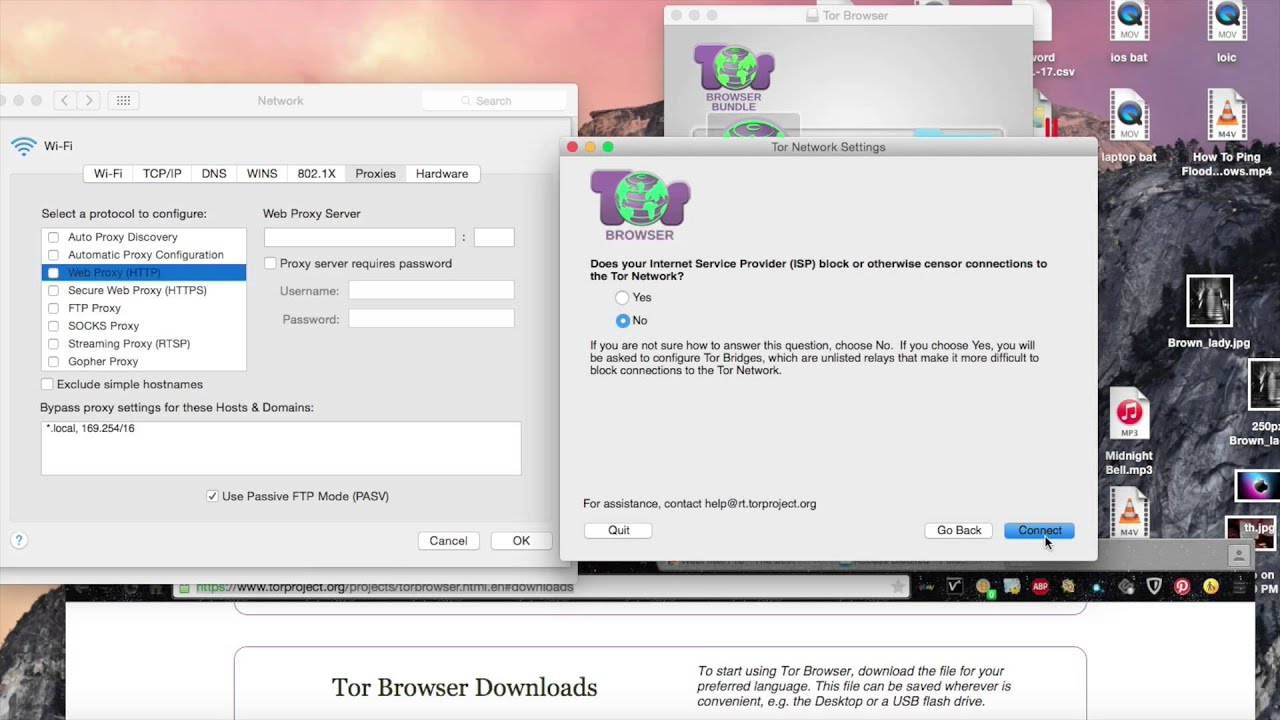The image size is (1280, 720).
Task: Click the loic desktop file
Action: [1227, 33]
